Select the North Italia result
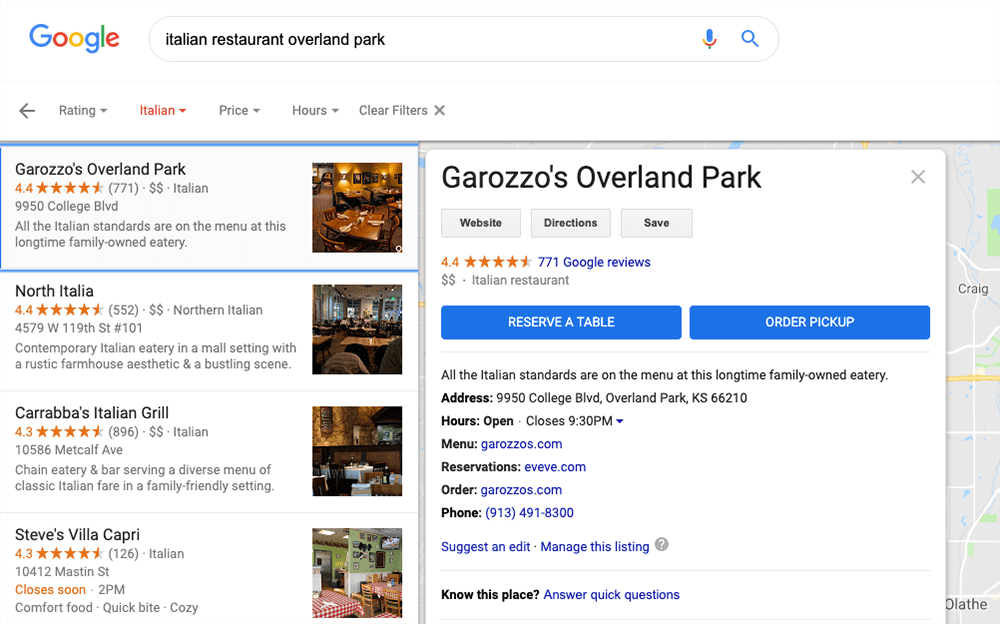 coord(209,330)
